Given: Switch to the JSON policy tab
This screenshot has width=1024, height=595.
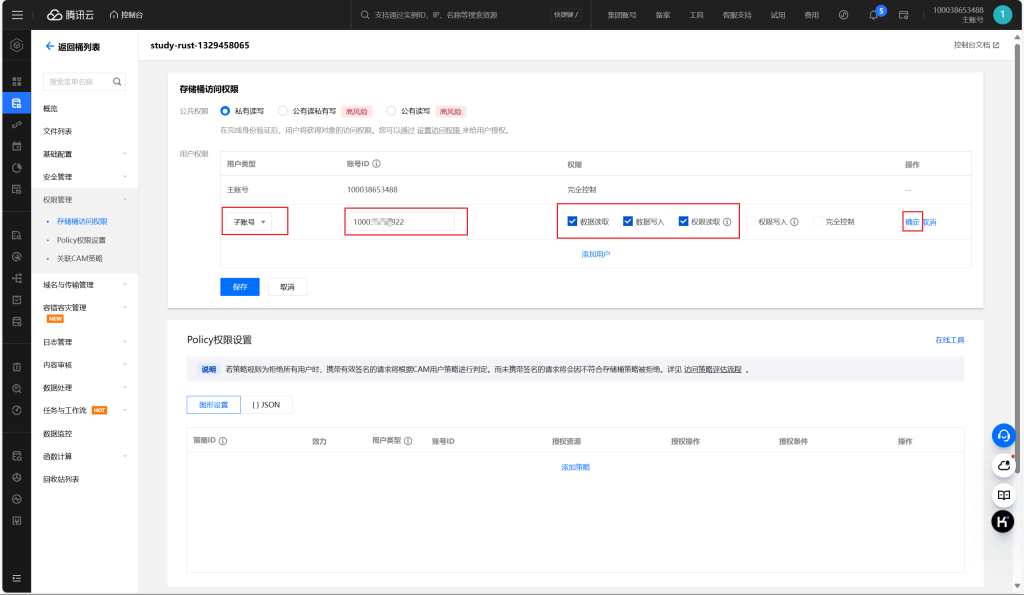Looking at the screenshot, I should tap(265, 404).
